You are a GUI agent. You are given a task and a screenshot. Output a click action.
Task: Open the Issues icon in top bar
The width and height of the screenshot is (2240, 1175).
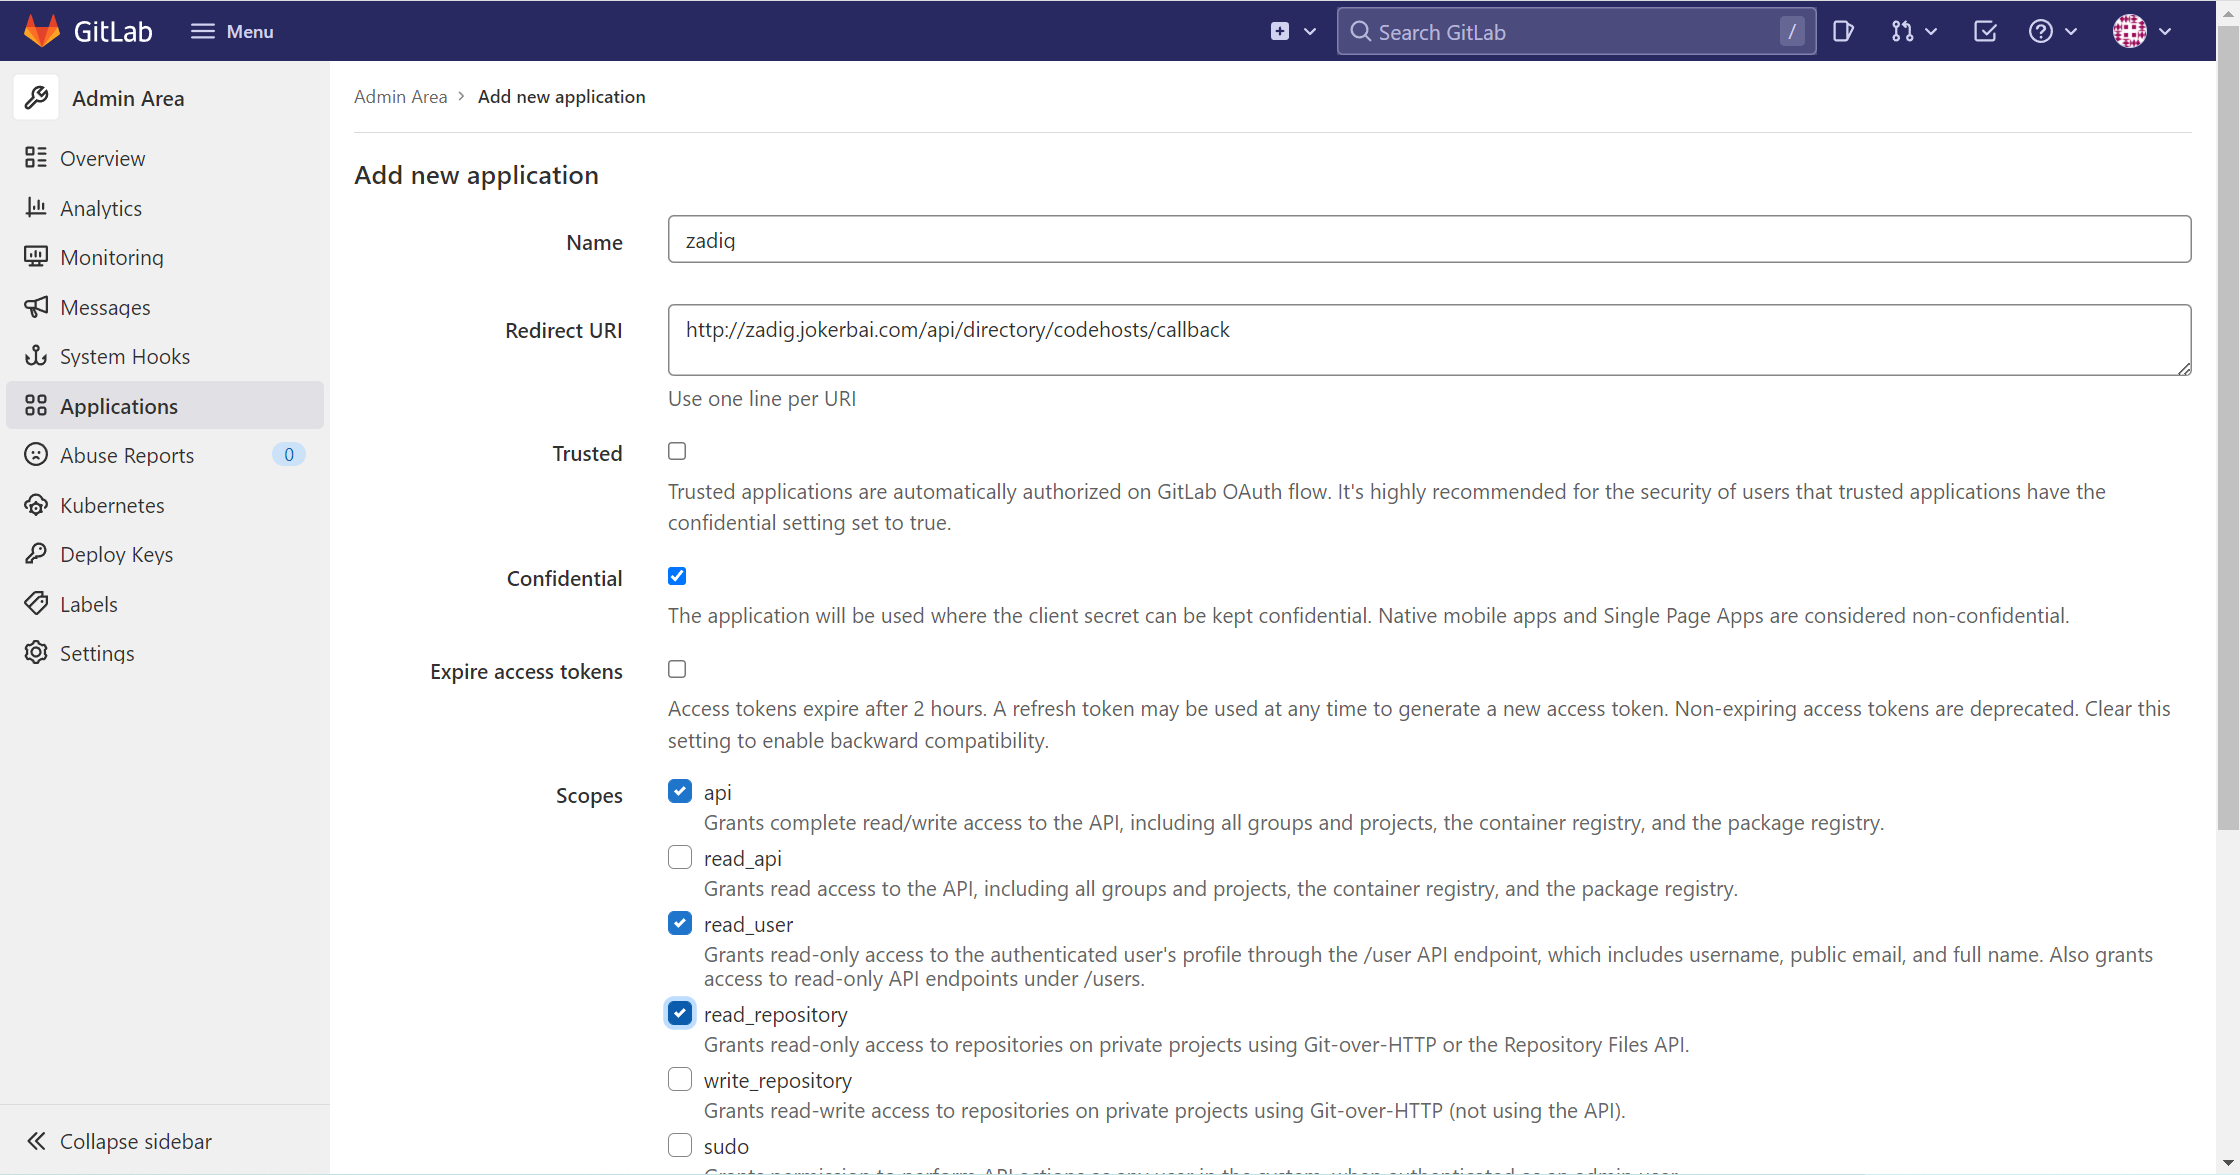coord(1843,32)
